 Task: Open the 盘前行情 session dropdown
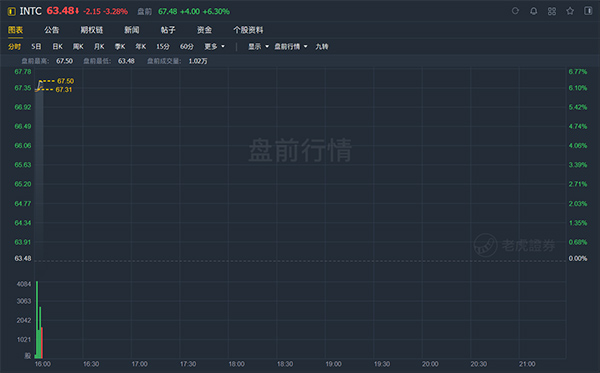(291, 46)
